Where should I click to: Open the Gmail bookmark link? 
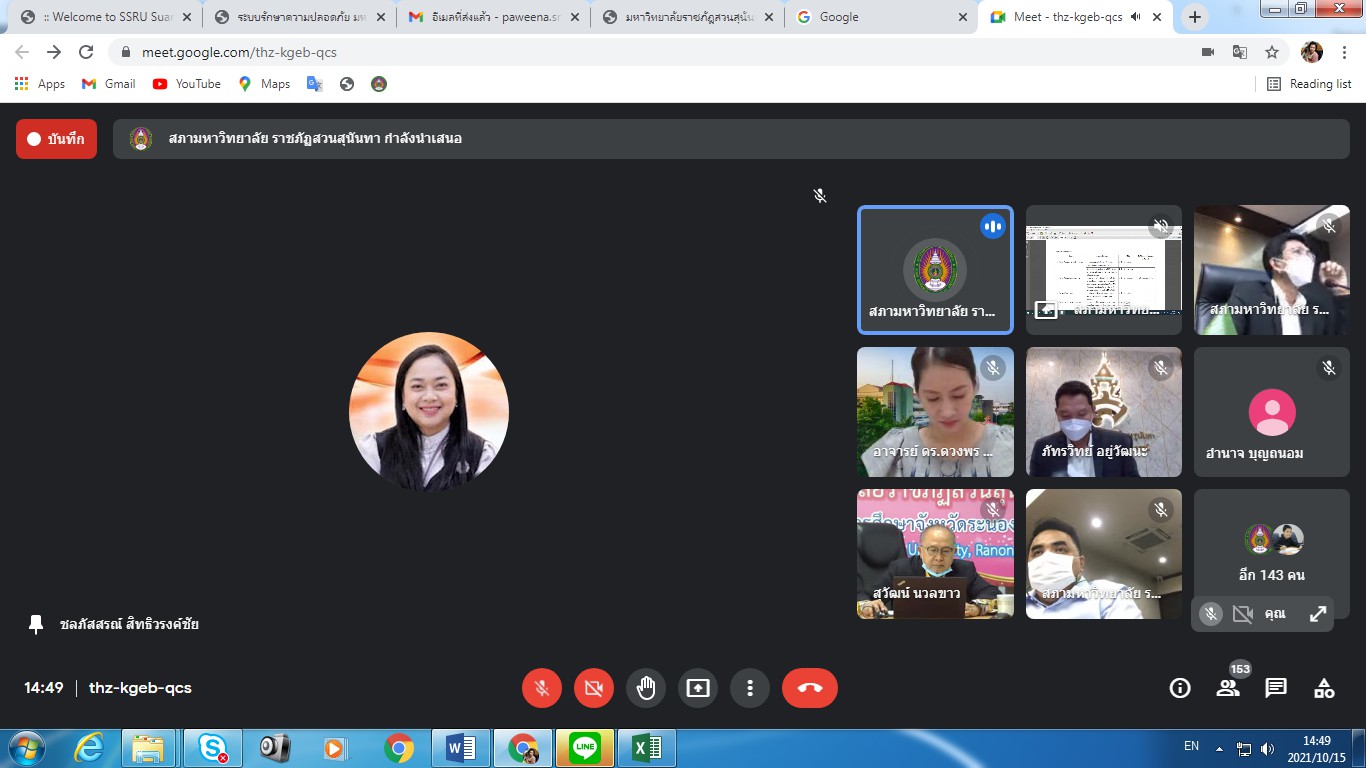(108, 84)
